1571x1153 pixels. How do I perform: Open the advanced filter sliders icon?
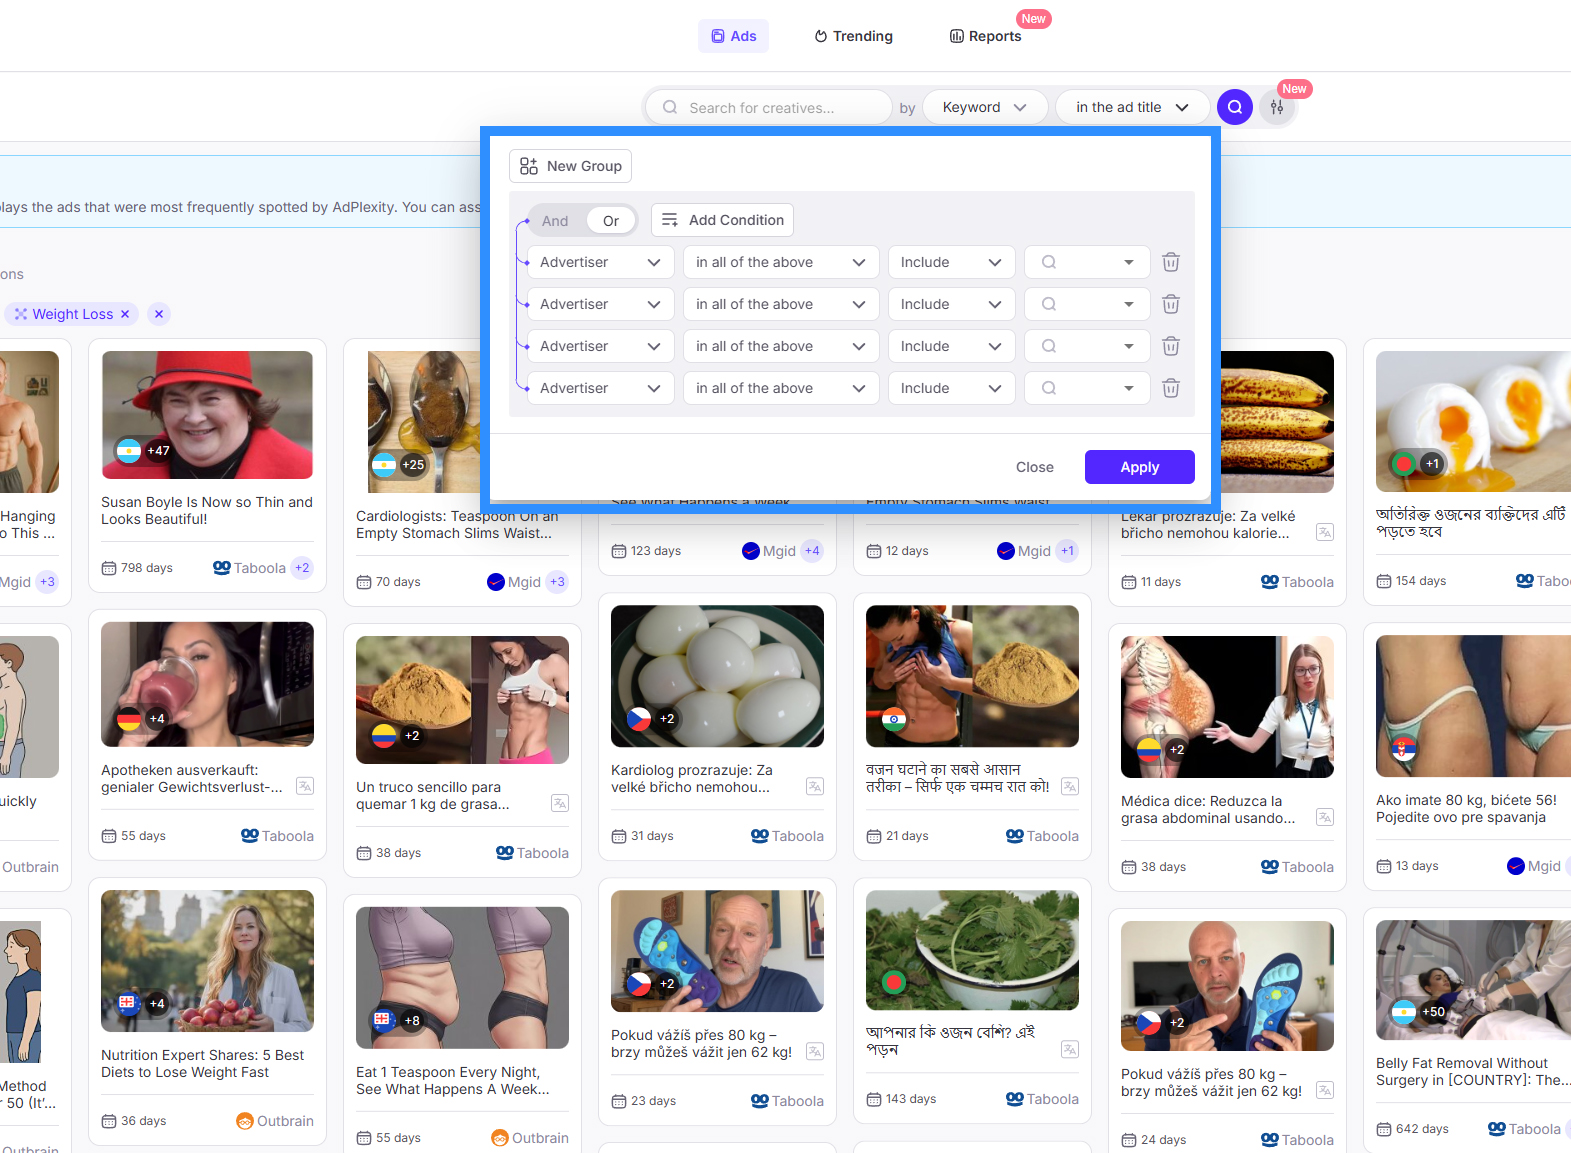(1277, 107)
